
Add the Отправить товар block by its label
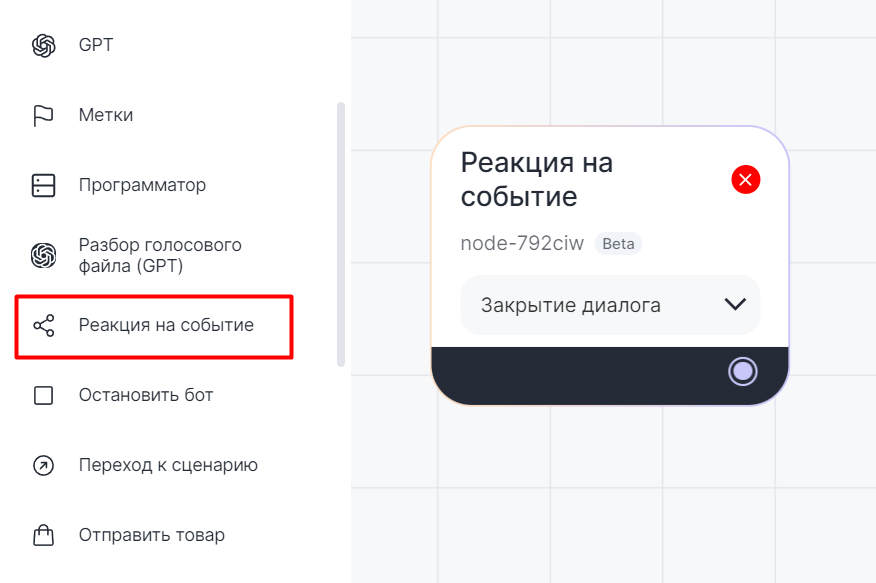[152, 536]
